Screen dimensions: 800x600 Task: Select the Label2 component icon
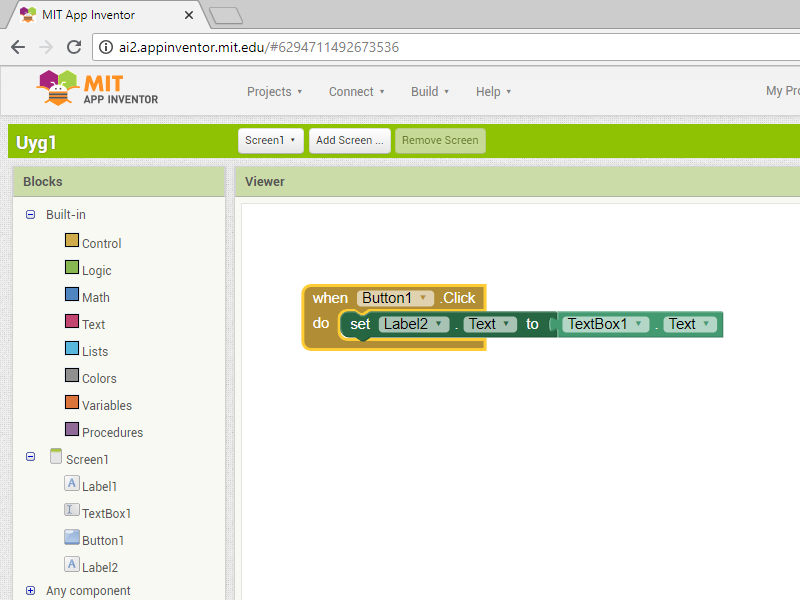pos(72,565)
